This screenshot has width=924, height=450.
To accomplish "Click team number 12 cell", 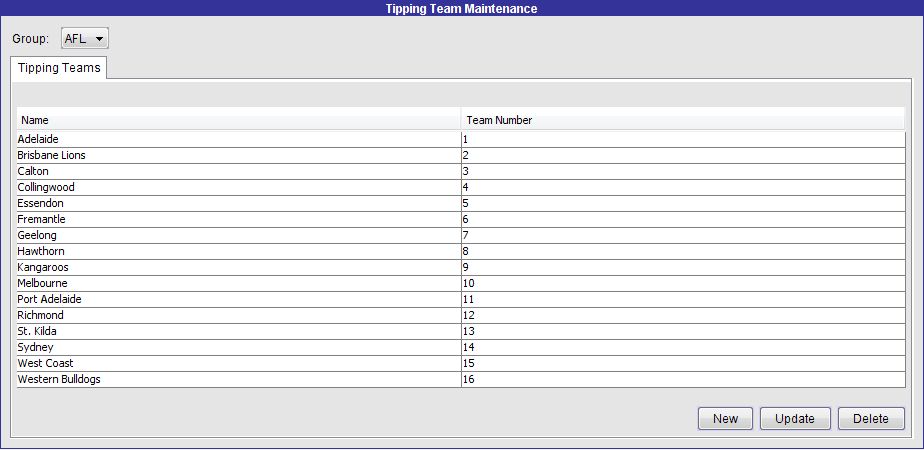I will pos(683,315).
